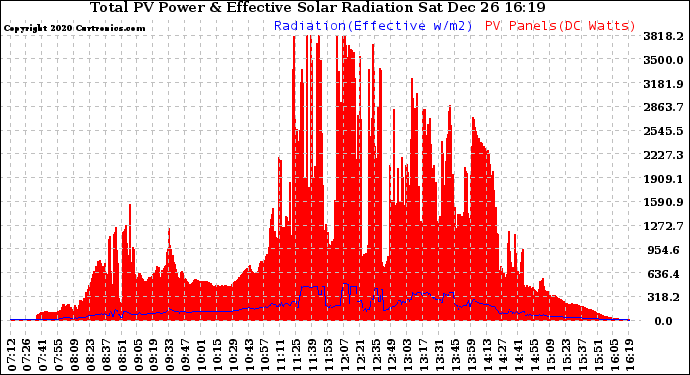Click the 07:12 time label

coord(11,355)
